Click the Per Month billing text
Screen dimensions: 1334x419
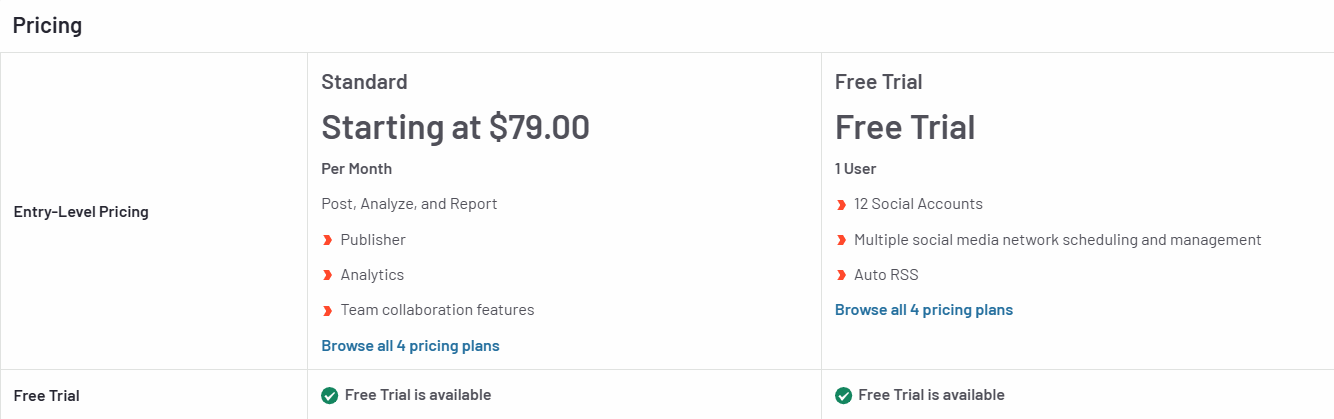click(357, 169)
